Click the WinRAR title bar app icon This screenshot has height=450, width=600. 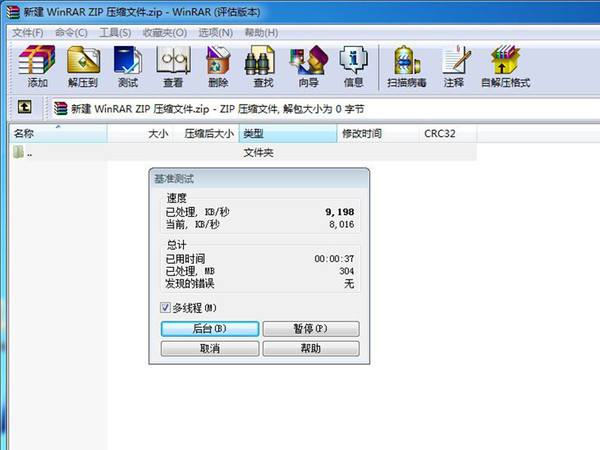click(13, 12)
